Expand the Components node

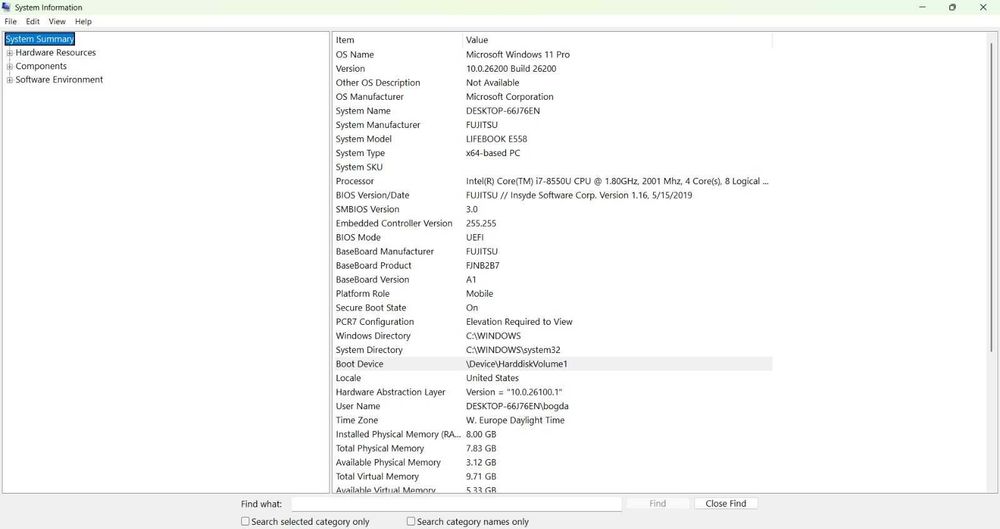(10, 66)
